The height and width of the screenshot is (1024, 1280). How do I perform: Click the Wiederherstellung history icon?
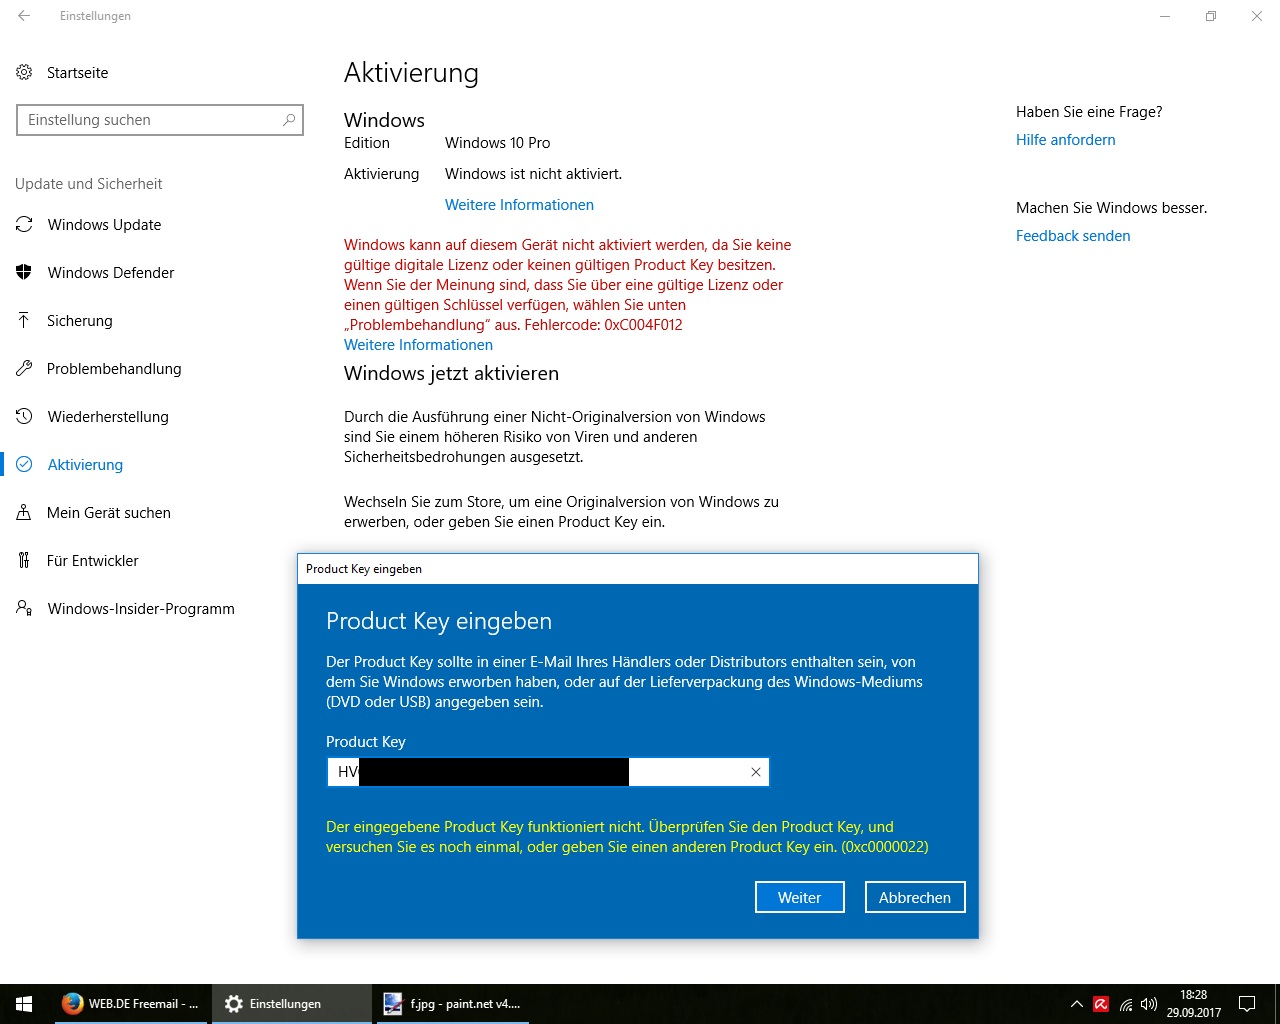(x=24, y=416)
